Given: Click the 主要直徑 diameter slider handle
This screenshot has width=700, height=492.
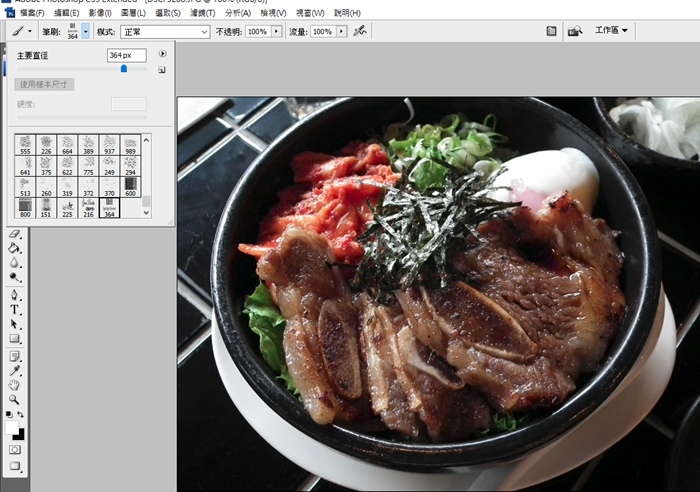Looking at the screenshot, I should 124,69.
